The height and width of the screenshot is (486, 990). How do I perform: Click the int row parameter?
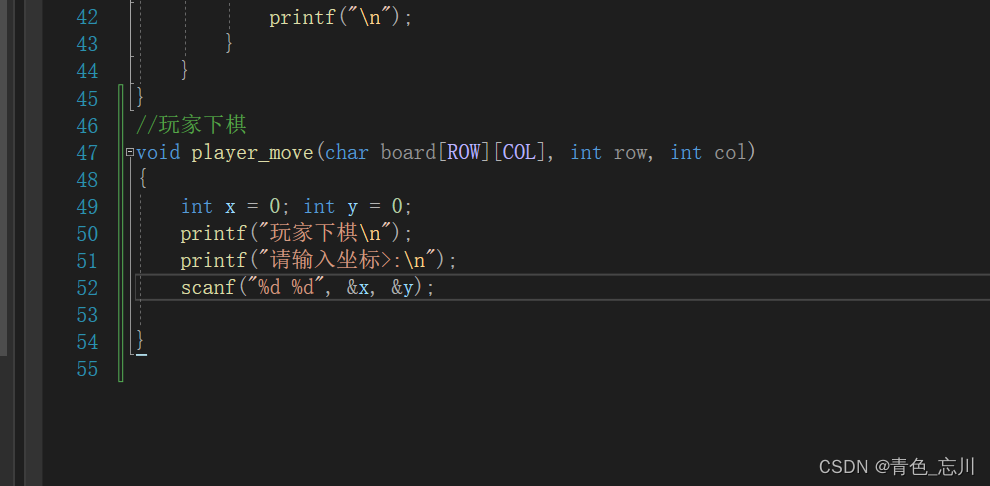click(x=609, y=153)
